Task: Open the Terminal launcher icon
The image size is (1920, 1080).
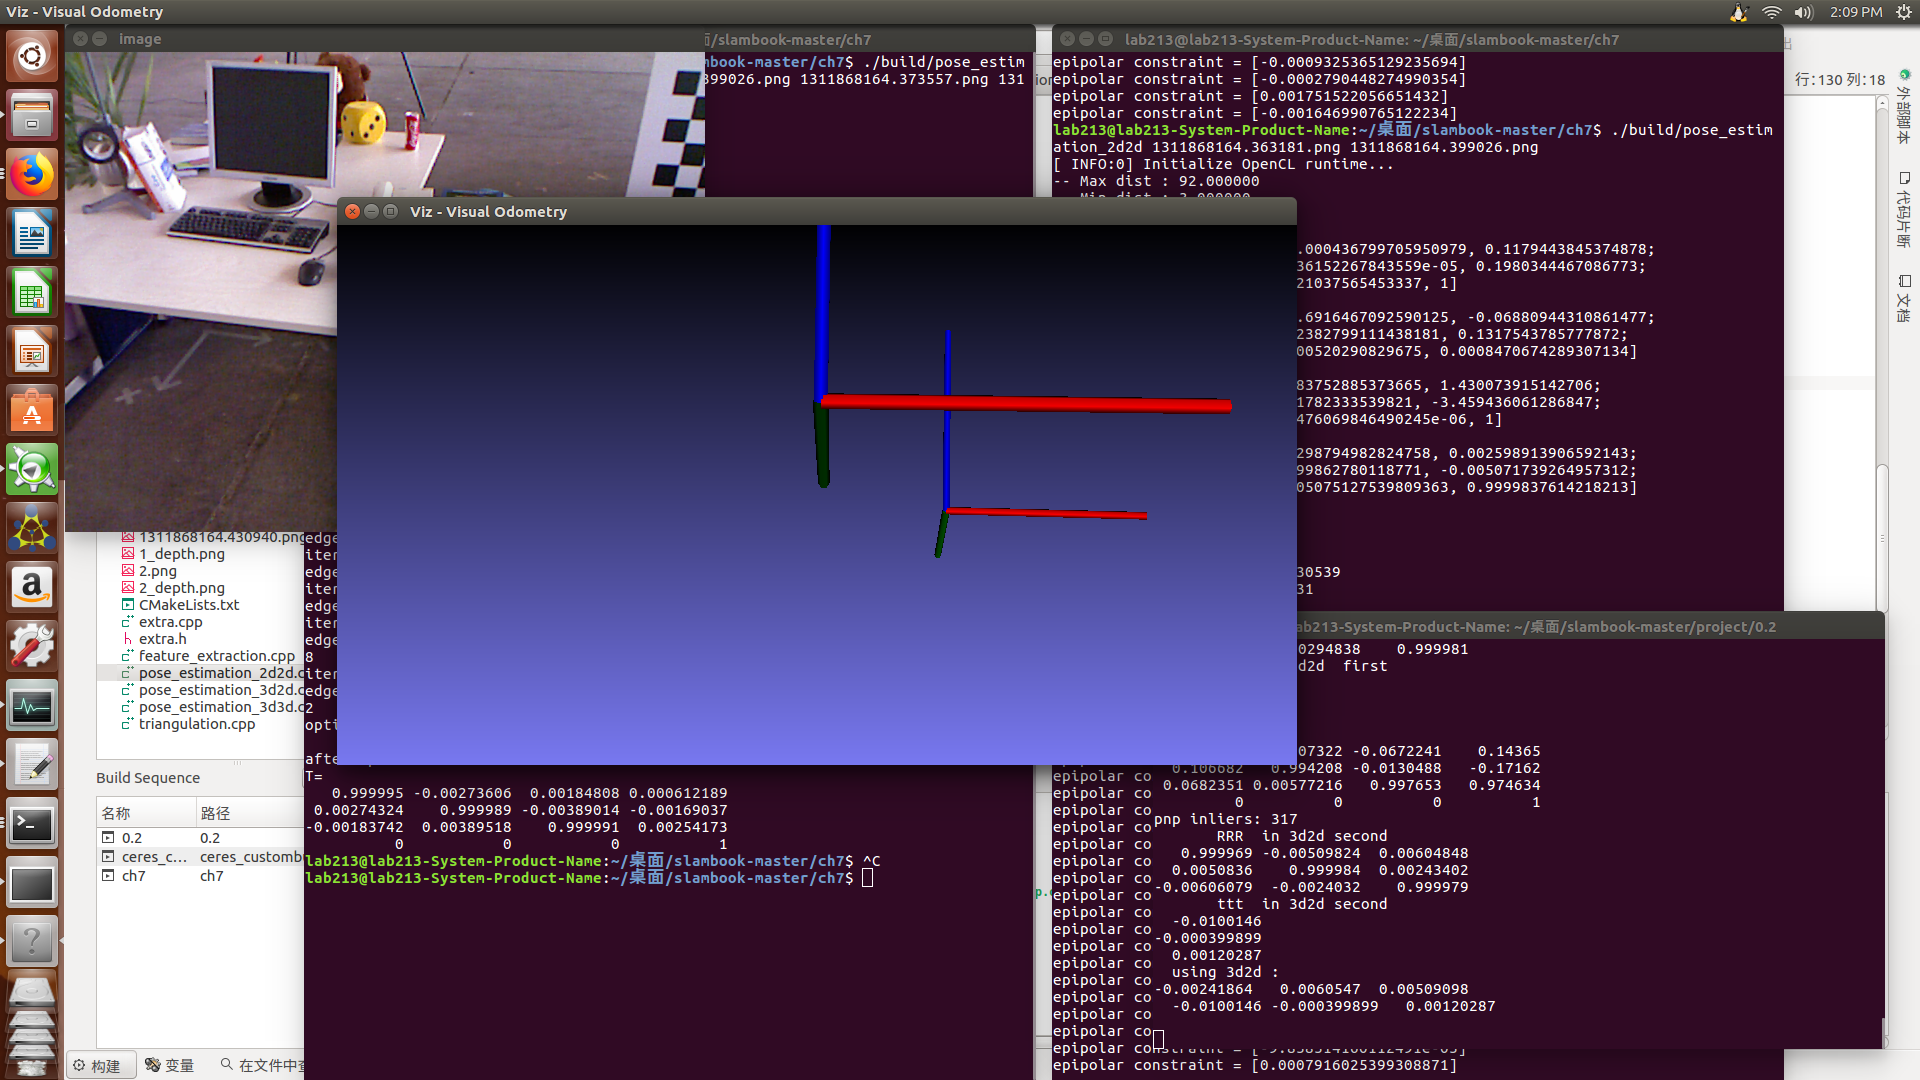Action: pyautogui.click(x=32, y=825)
